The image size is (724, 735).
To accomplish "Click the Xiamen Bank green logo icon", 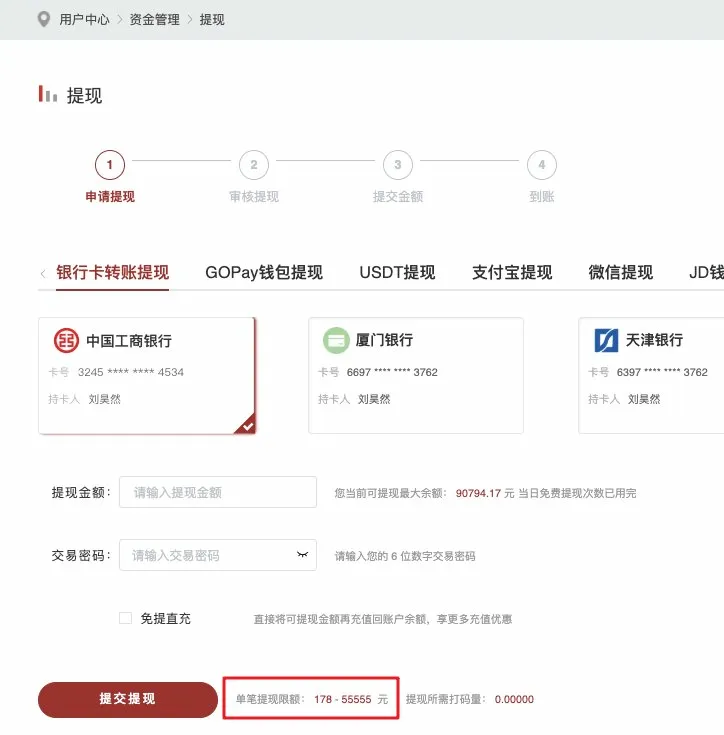I will click(x=336, y=340).
